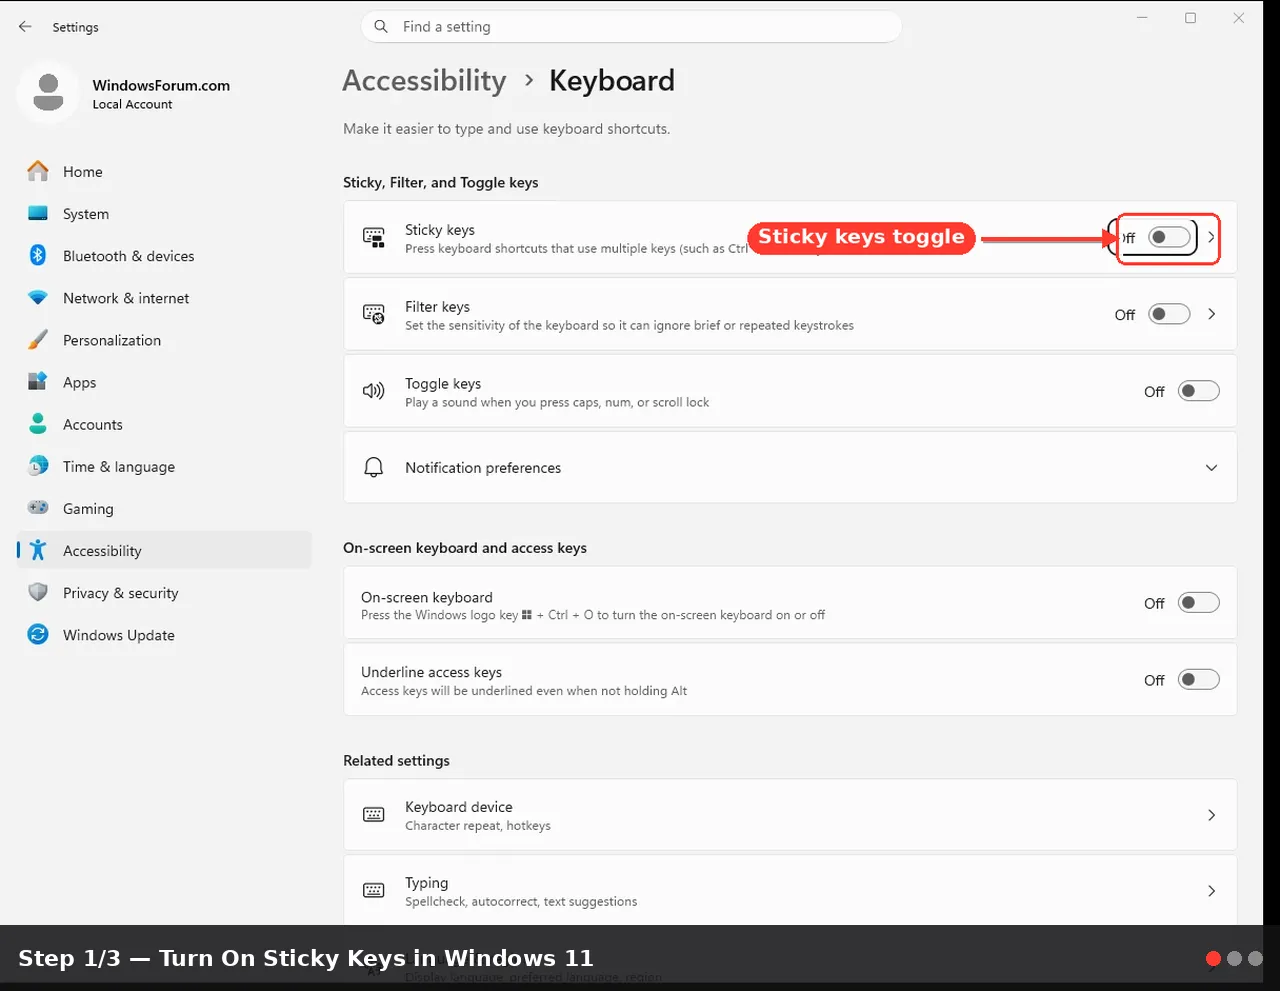The image size is (1280, 991).
Task: Click the Filter keys label text
Action: pos(437,306)
